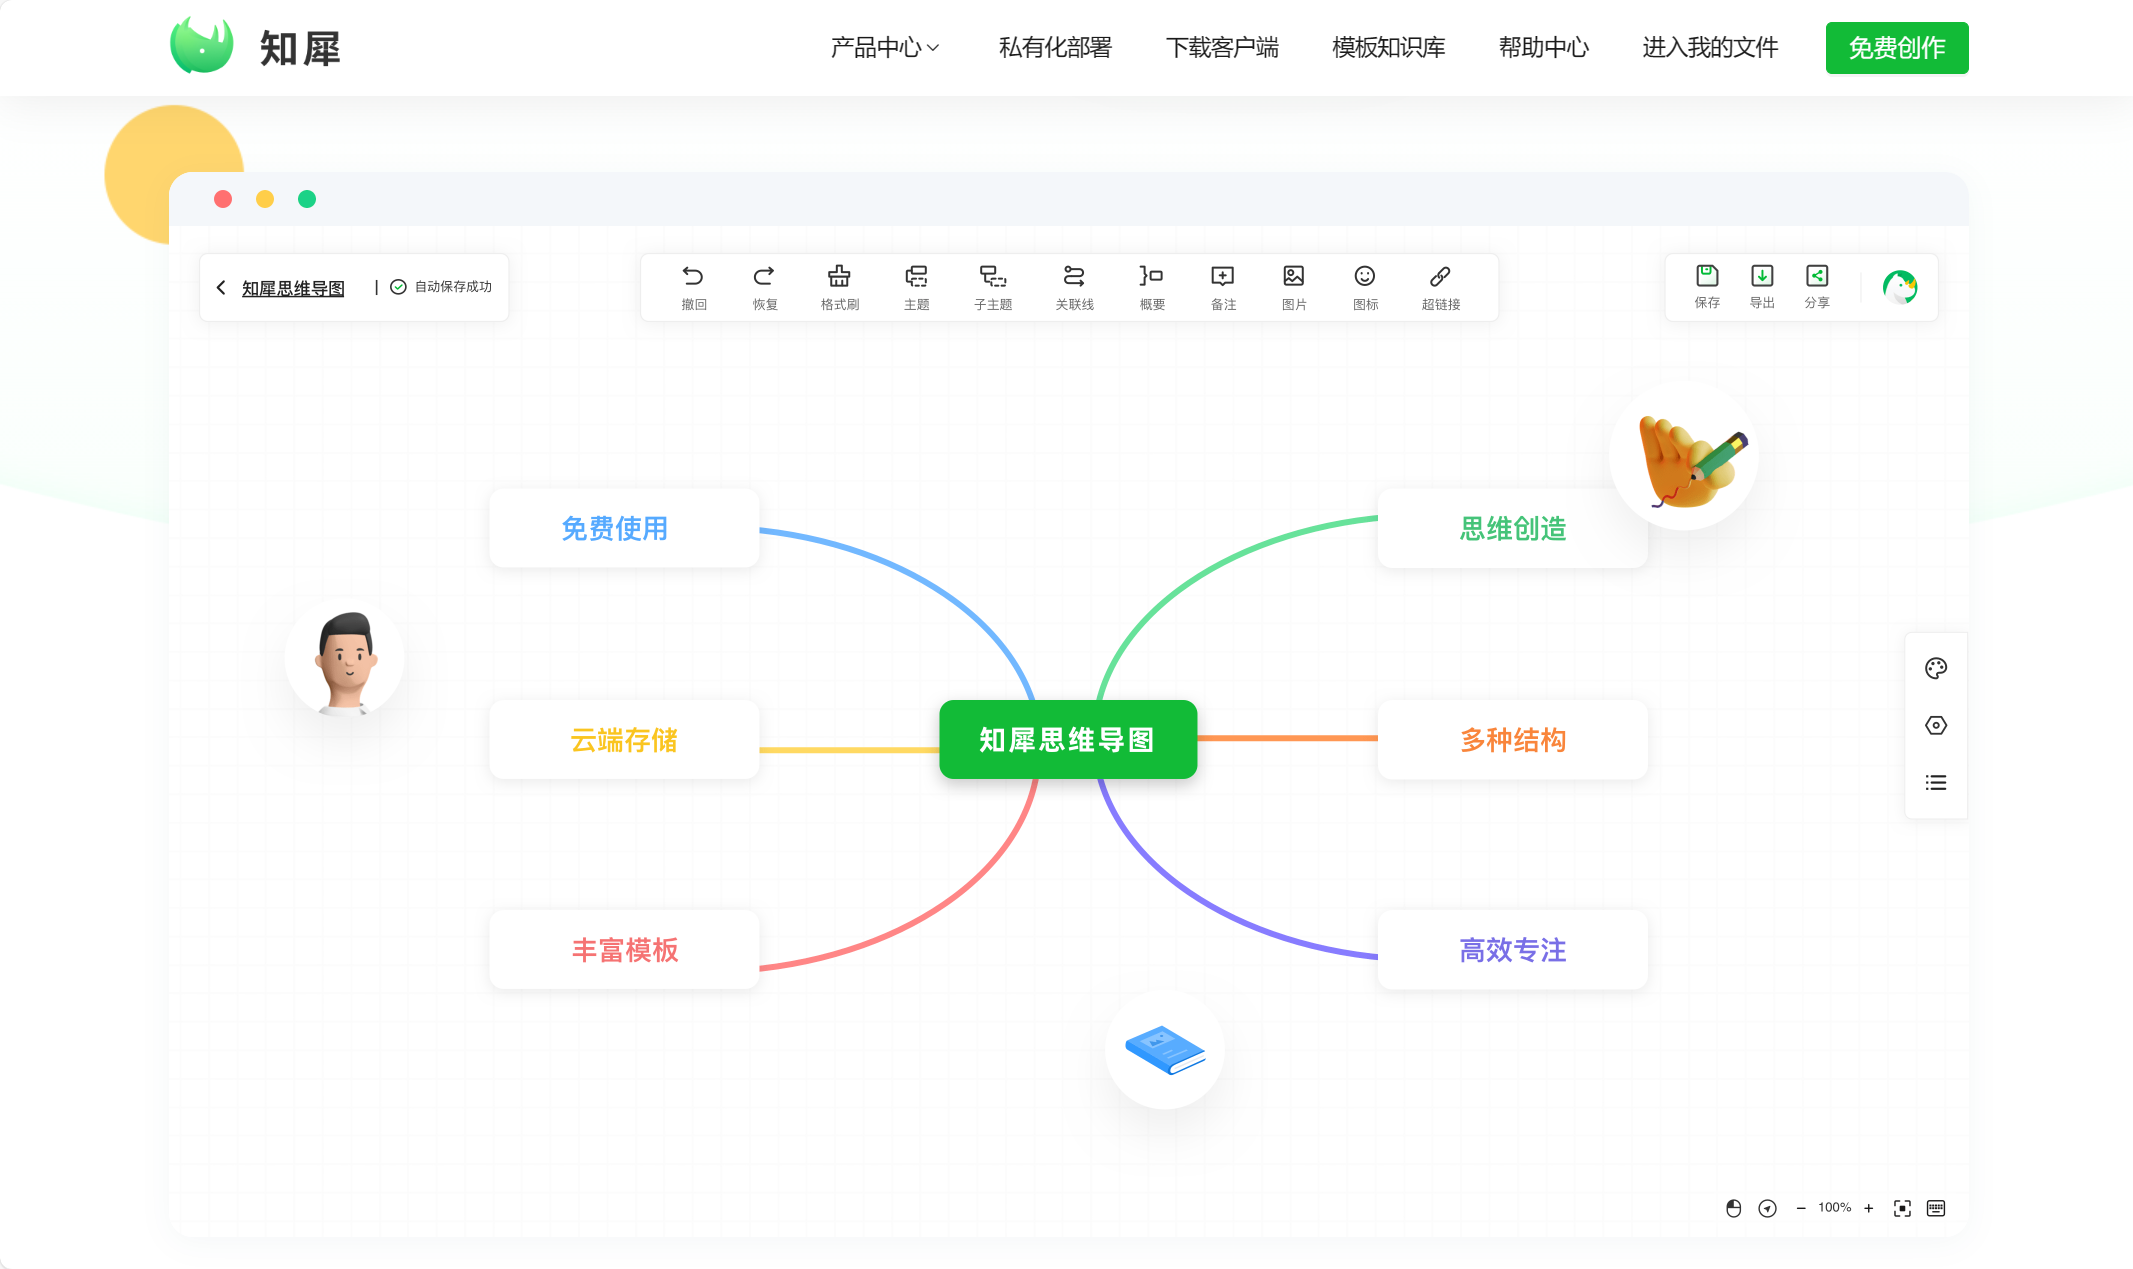The height and width of the screenshot is (1269, 2133).
Task: Select the Format Painter (格式刷) tool
Action: point(839,276)
